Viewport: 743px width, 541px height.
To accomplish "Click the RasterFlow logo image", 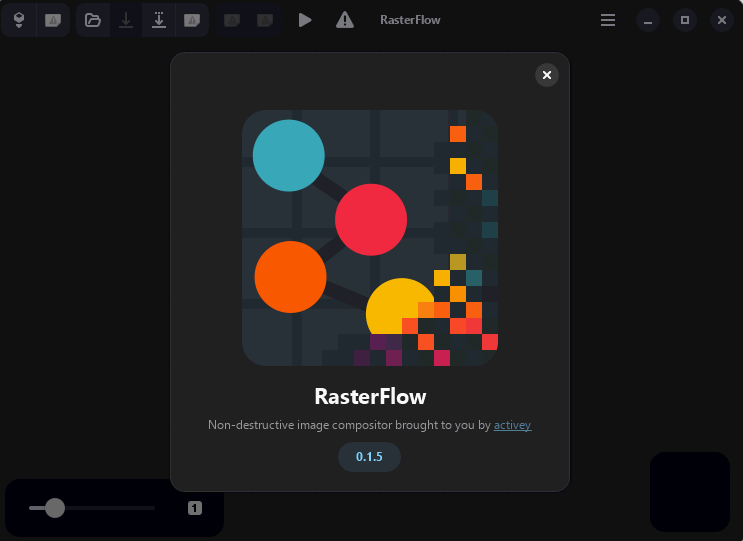I will [370, 238].
